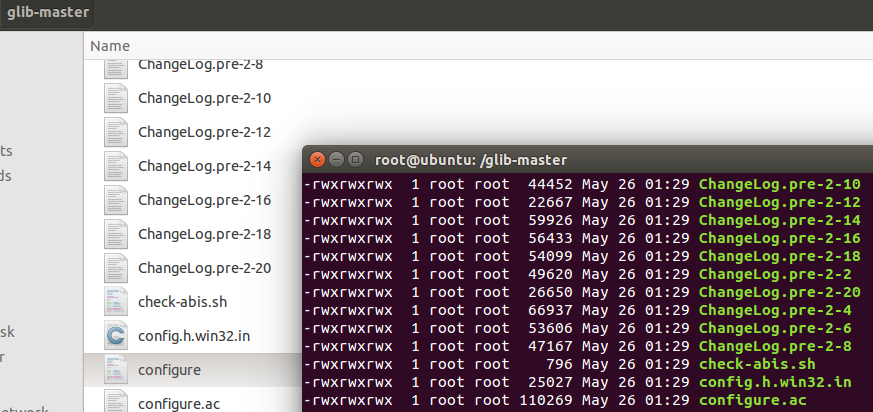Select the glib-master title tab
873x412 pixels.
pos(48,12)
